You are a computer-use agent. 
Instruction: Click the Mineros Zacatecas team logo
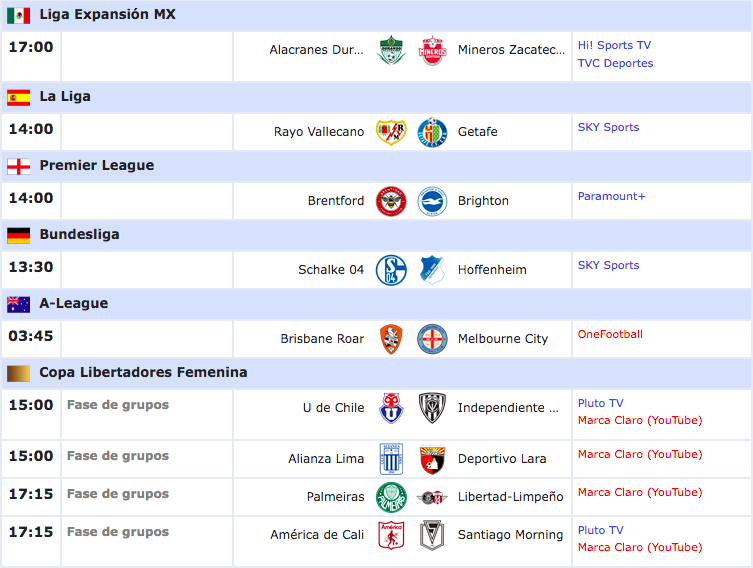tap(432, 50)
